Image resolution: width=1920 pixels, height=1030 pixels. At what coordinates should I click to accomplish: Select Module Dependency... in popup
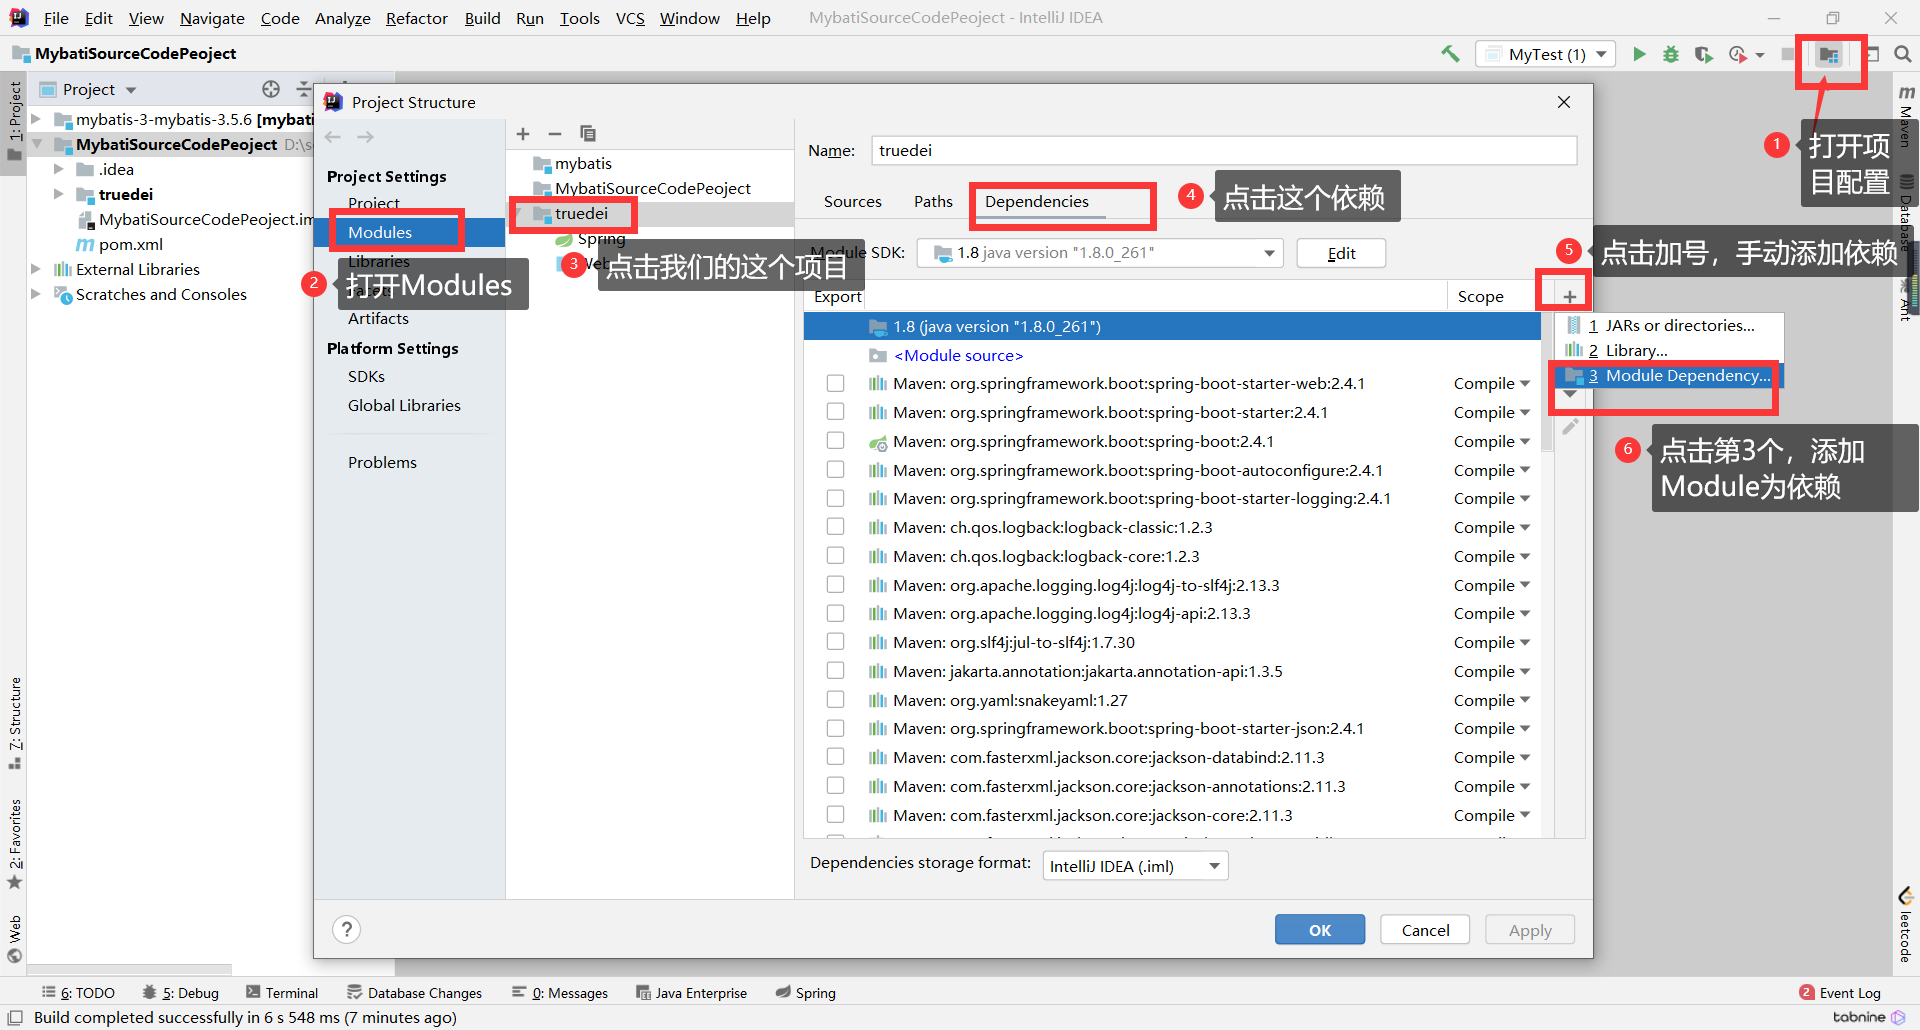[1668, 376]
